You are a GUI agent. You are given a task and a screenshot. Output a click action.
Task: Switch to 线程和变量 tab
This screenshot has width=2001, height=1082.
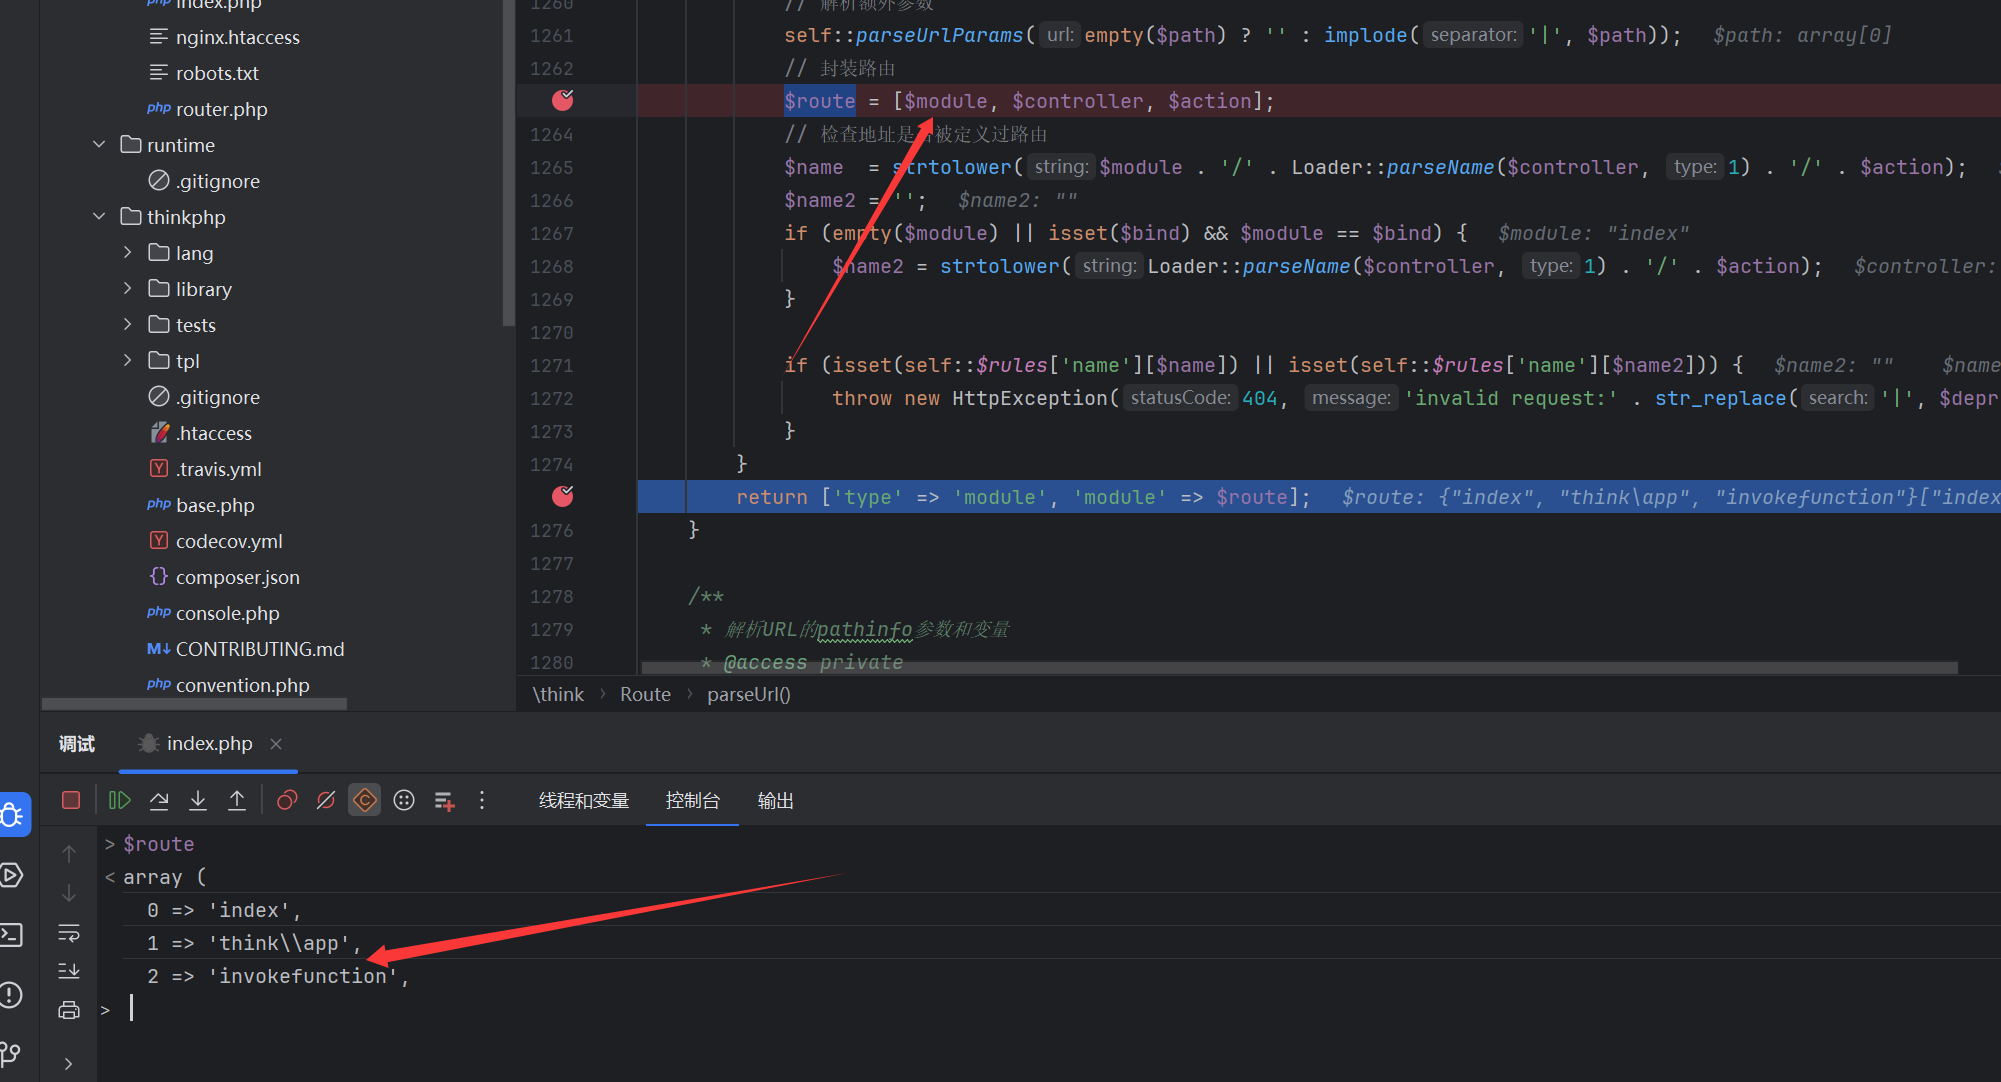coord(584,801)
